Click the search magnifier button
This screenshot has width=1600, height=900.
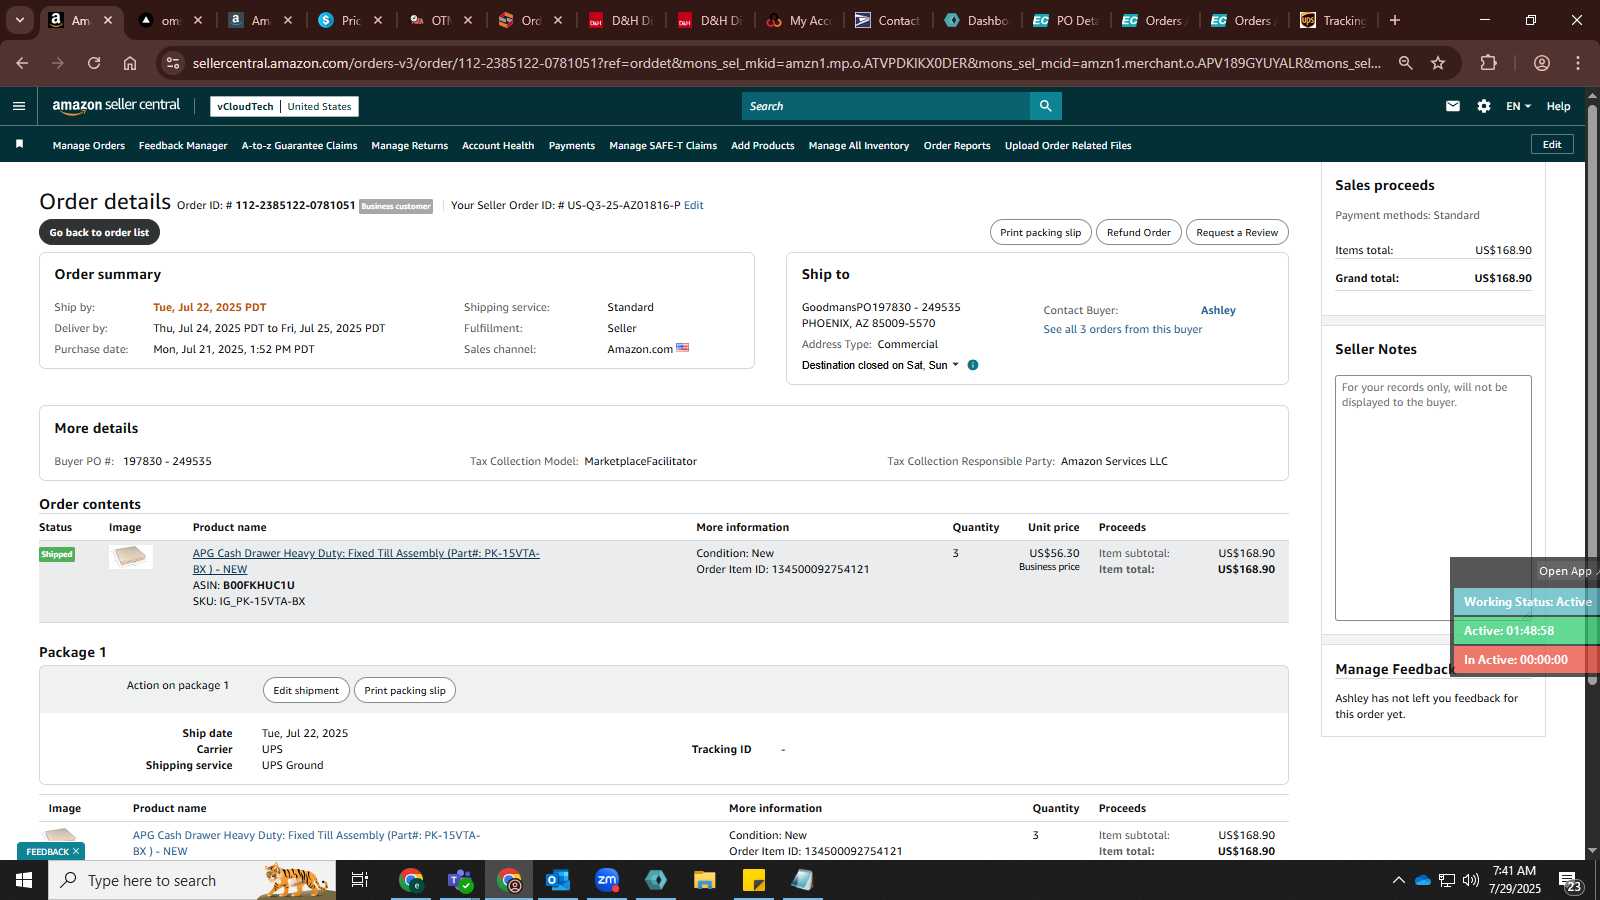click(x=1045, y=106)
